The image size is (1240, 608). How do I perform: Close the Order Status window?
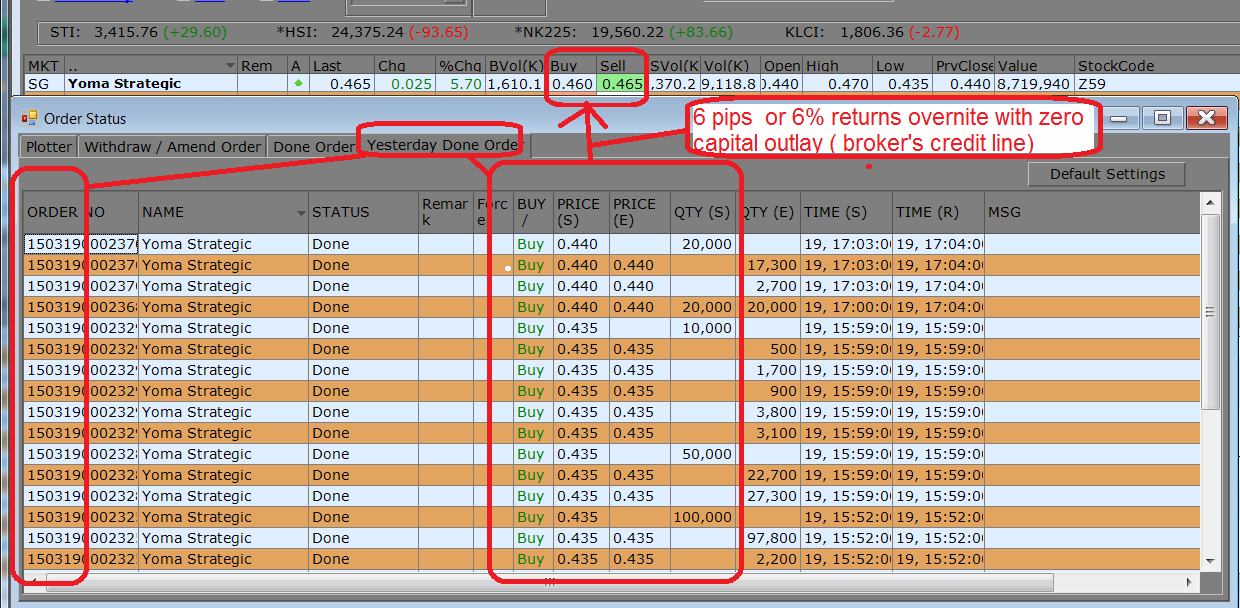(x=1206, y=118)
